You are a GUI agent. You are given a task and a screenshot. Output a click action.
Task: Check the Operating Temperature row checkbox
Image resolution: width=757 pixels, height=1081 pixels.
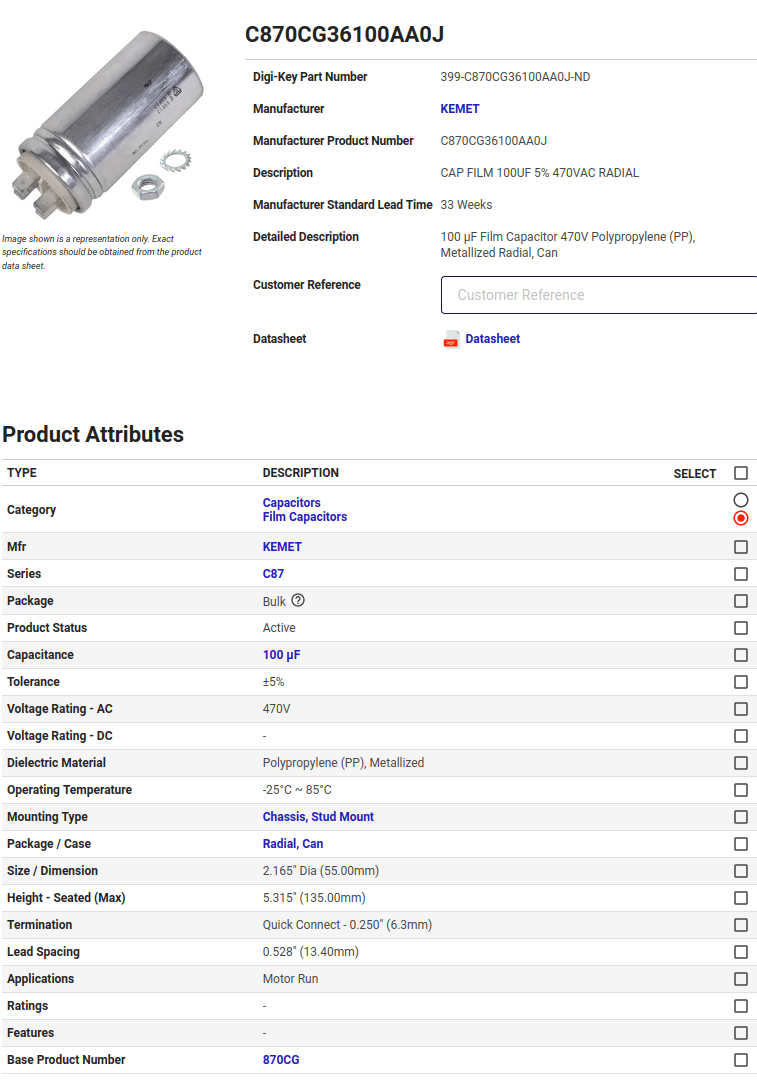pos(741,790)
